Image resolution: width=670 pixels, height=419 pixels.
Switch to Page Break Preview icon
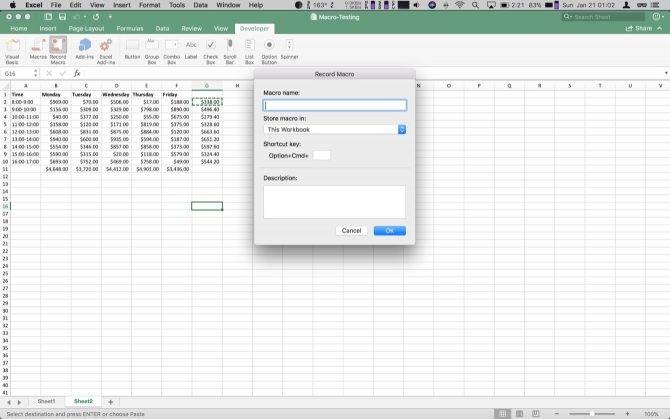[x=536, y=414]
